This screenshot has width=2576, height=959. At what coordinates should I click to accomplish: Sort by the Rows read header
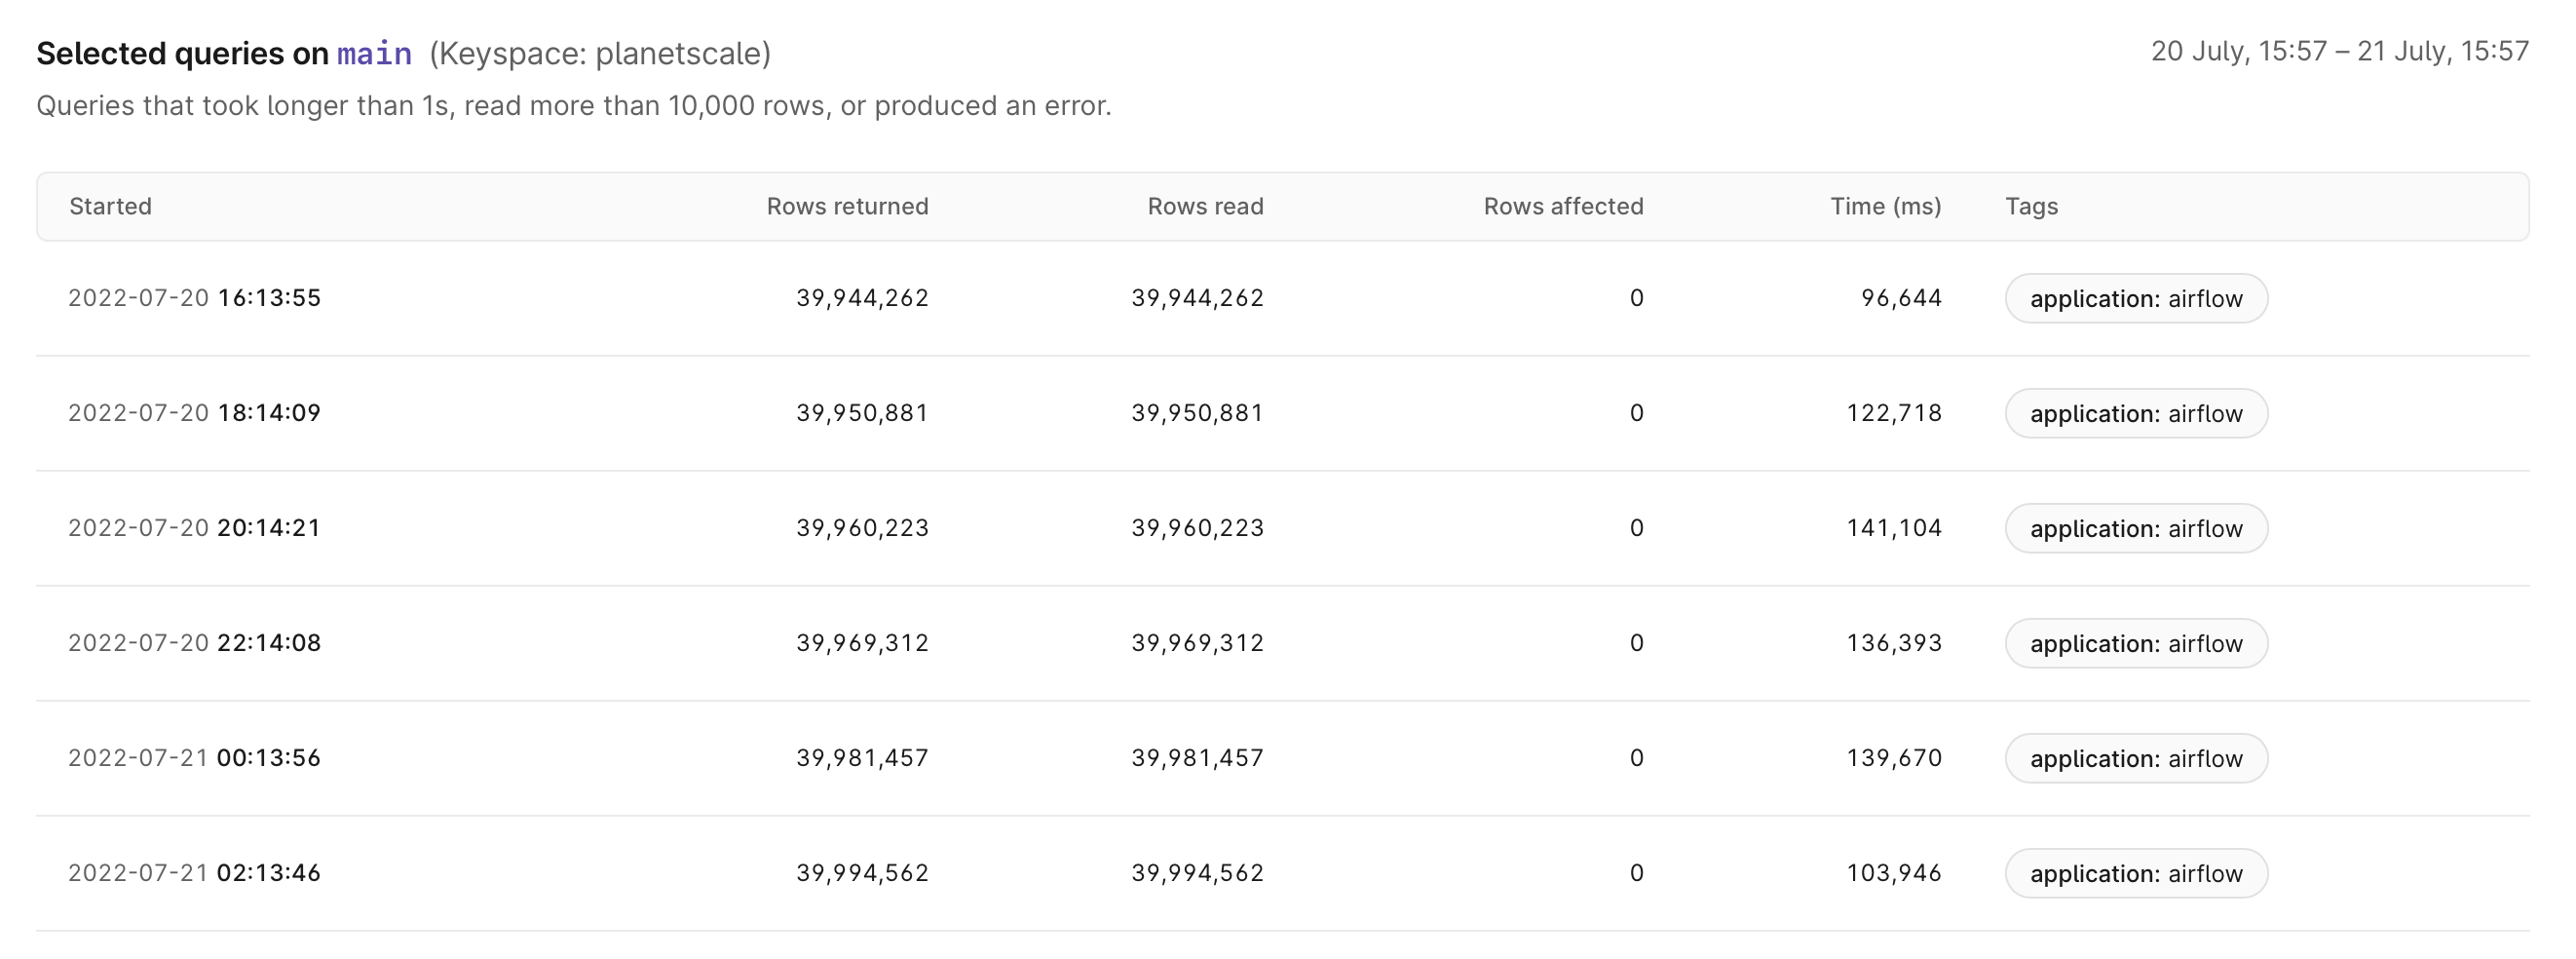point(1206,206)
